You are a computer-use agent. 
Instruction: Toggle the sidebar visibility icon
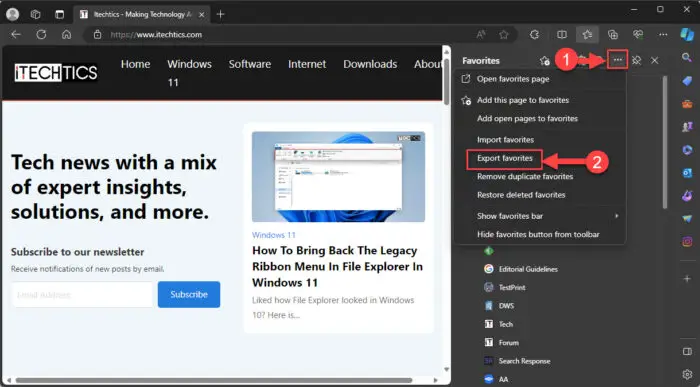click(x=687, y=352)
